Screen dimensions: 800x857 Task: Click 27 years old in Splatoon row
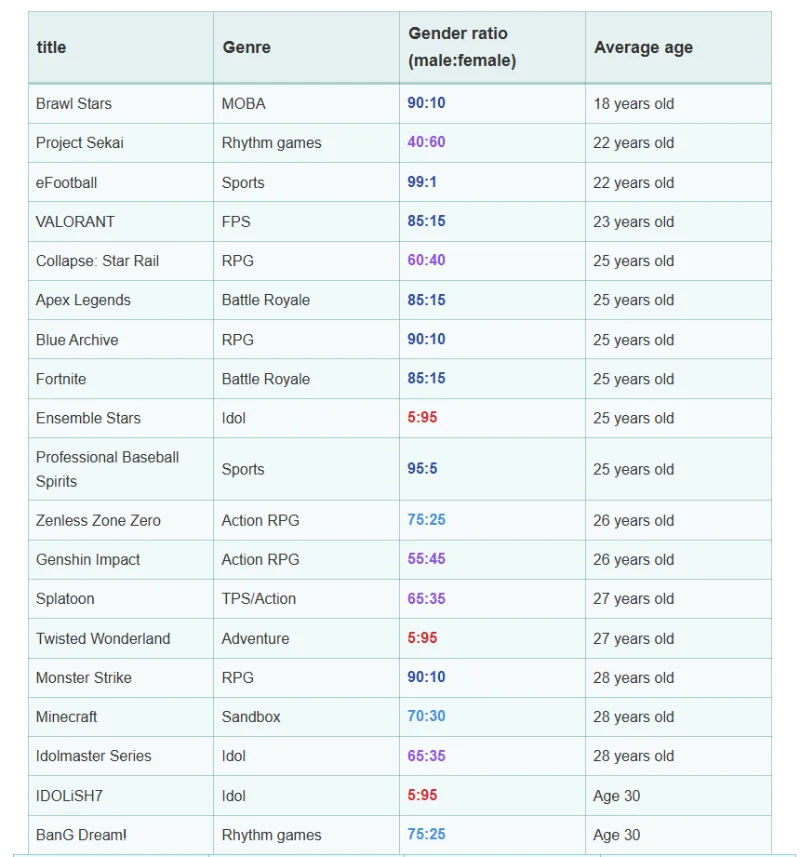[x=678, y=599]
